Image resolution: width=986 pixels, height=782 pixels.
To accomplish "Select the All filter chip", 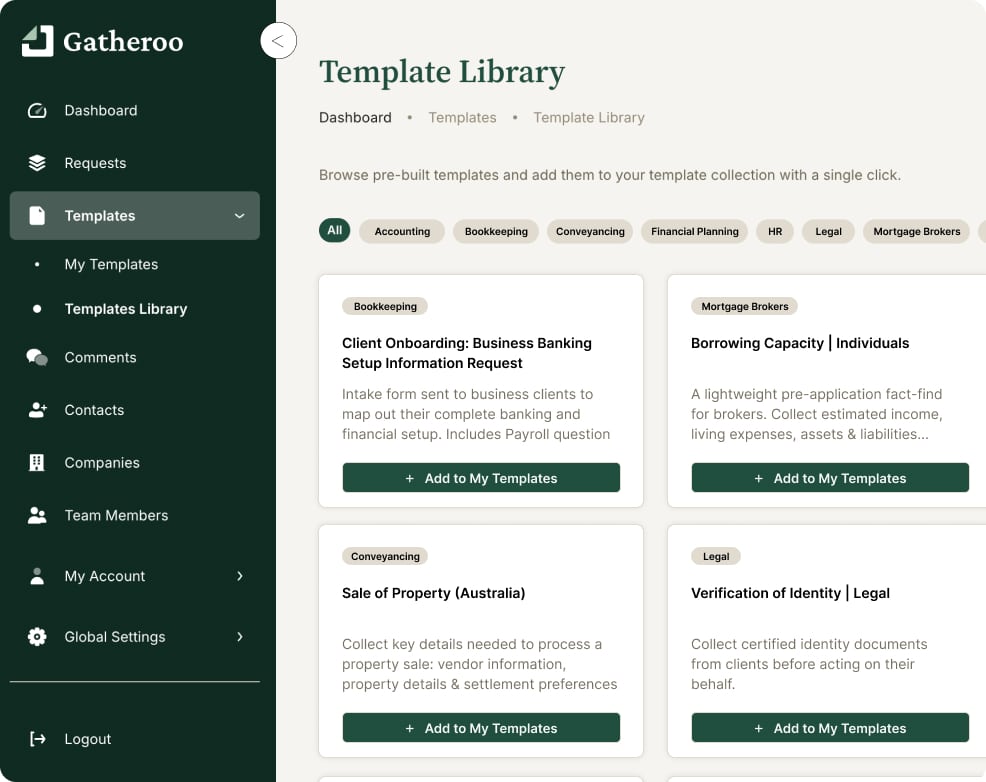I will coord(335,231).
